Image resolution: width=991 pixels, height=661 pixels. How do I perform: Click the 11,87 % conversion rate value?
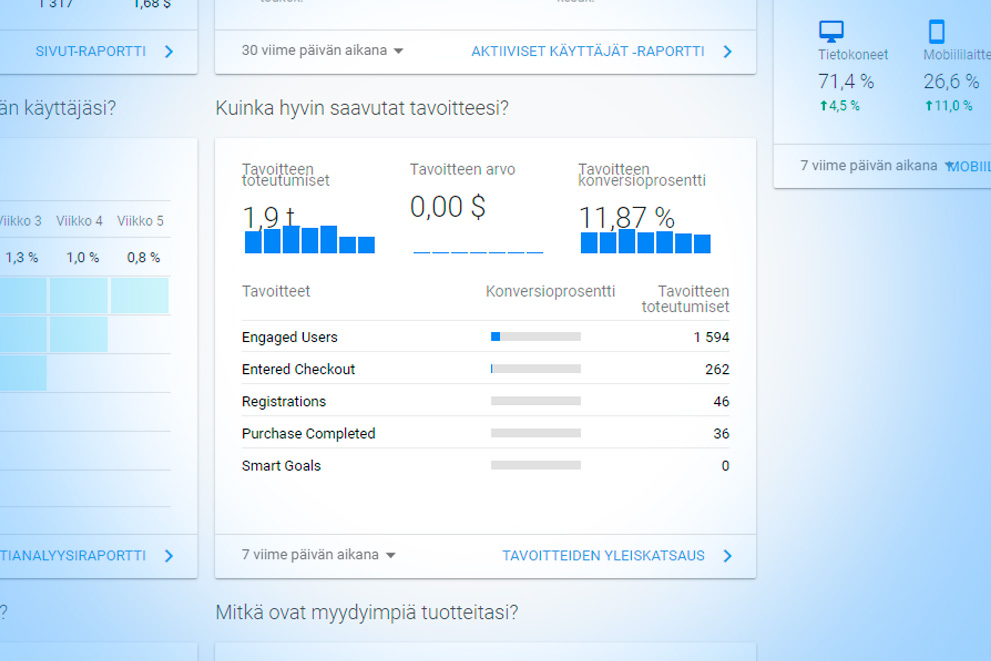coord(626,218)
